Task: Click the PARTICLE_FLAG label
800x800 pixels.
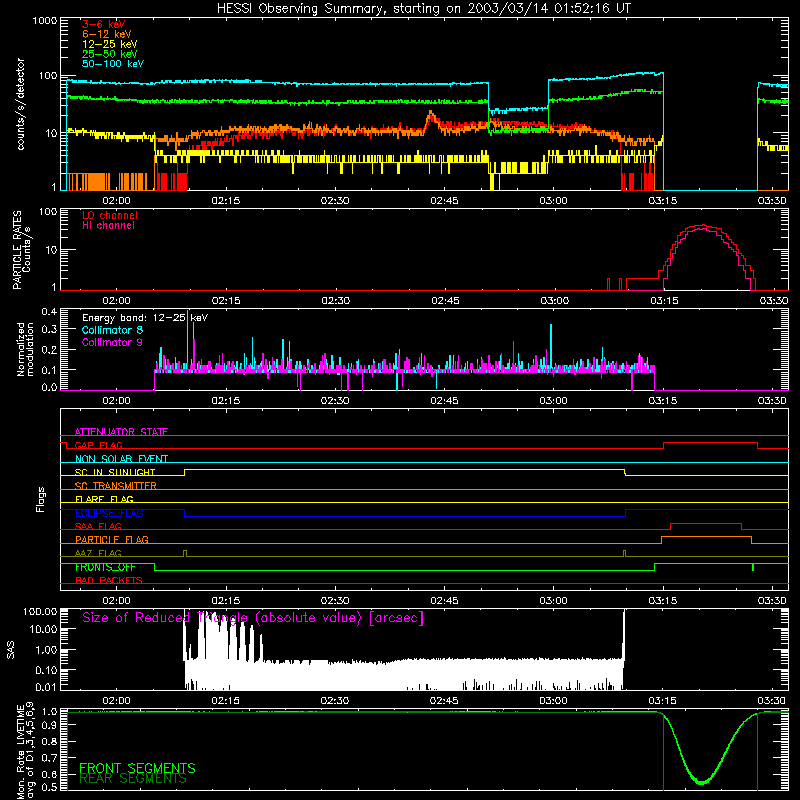Action: [x=112, y=539]
